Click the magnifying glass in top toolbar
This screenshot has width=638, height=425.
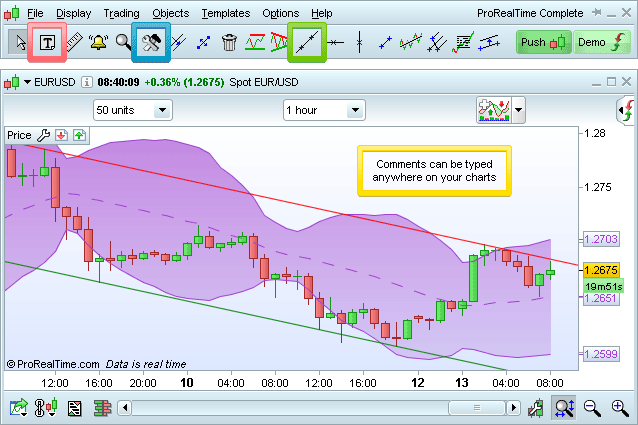tap(123, 42)
